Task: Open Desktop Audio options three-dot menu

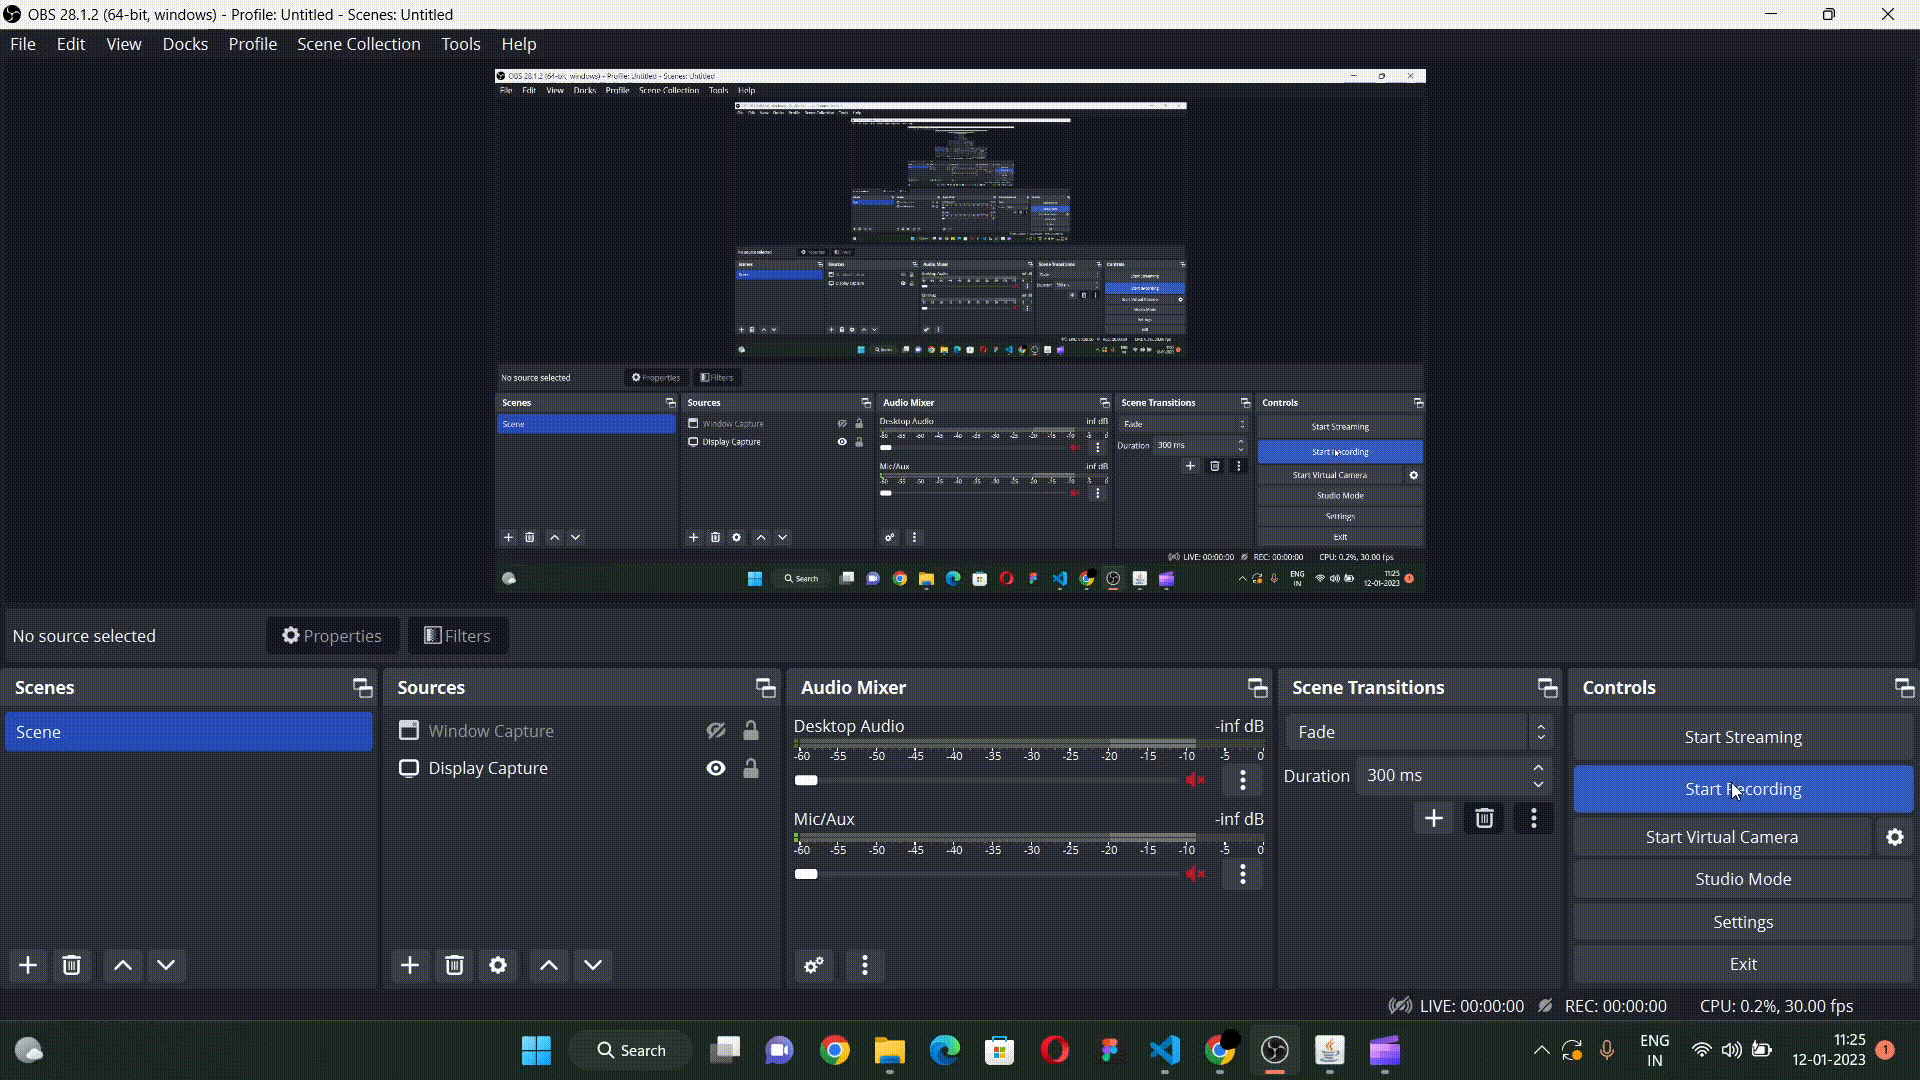Action: [x=1243, y=780]
